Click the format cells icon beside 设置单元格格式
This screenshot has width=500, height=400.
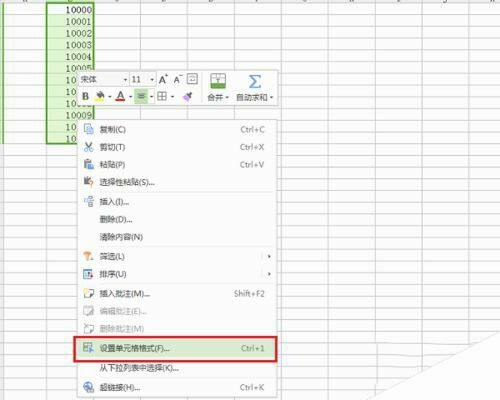(88, 348)
